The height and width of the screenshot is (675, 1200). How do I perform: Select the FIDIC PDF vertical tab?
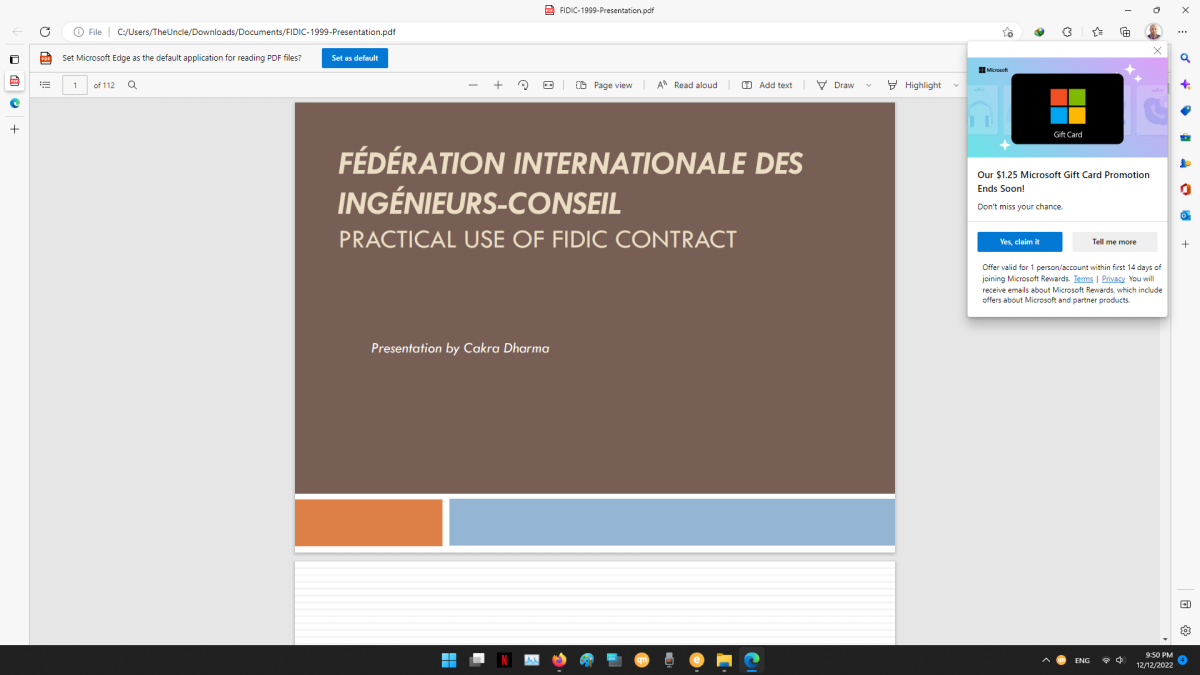(x=14, y=81)
